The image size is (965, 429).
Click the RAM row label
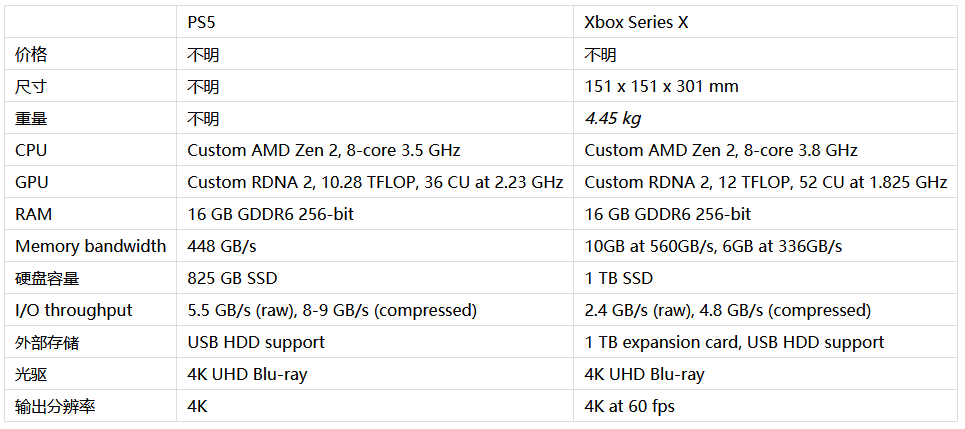32,214
